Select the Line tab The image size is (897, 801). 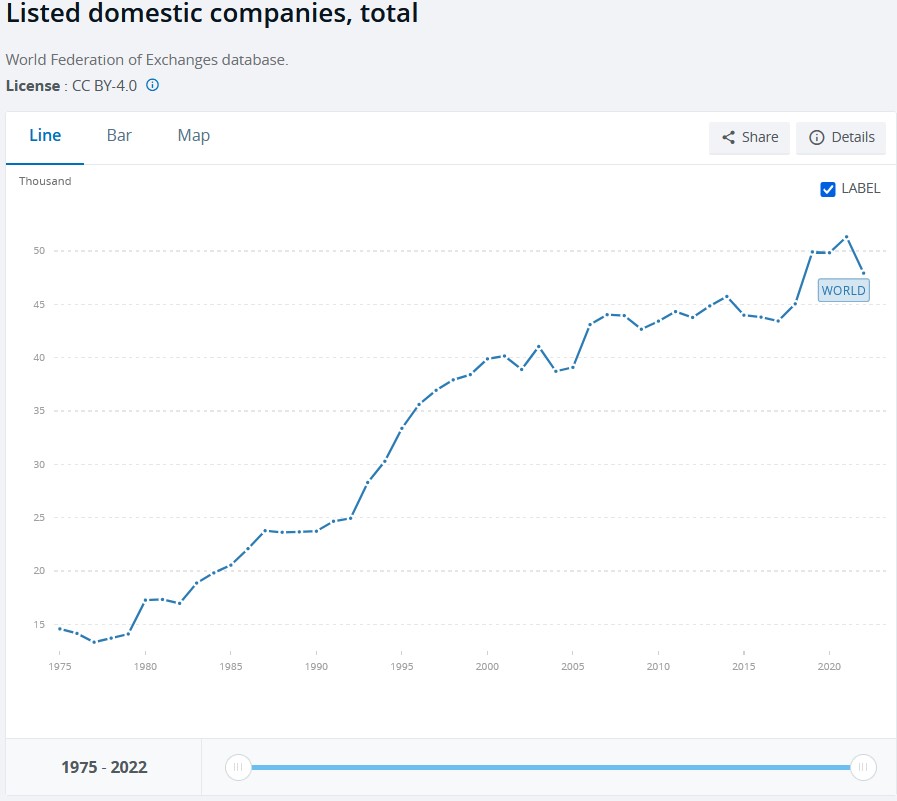(45, 136)
